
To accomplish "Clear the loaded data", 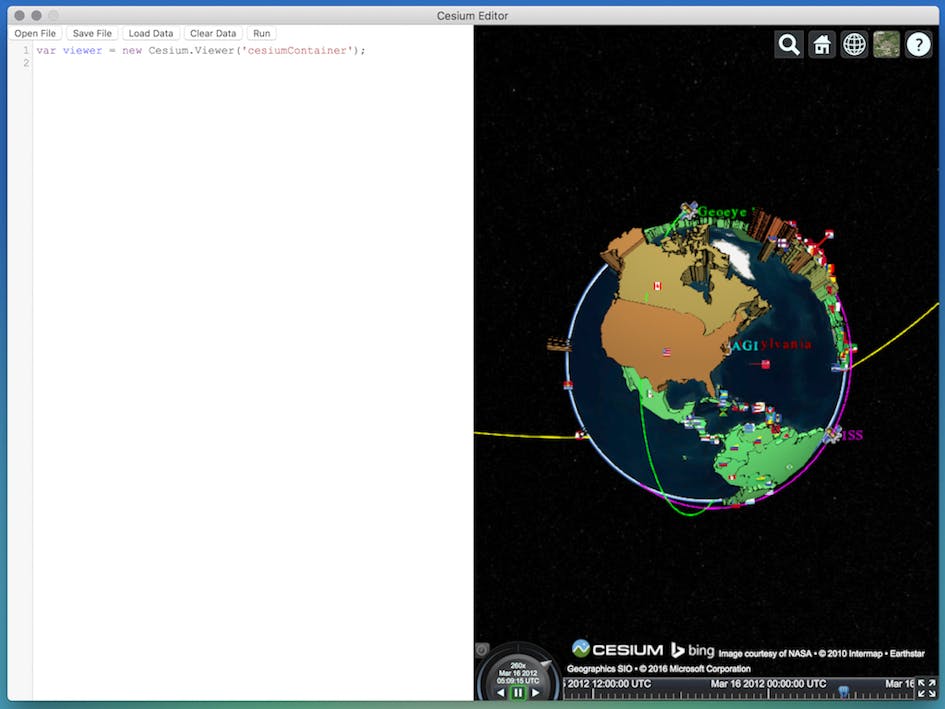I will pos(212,33).
